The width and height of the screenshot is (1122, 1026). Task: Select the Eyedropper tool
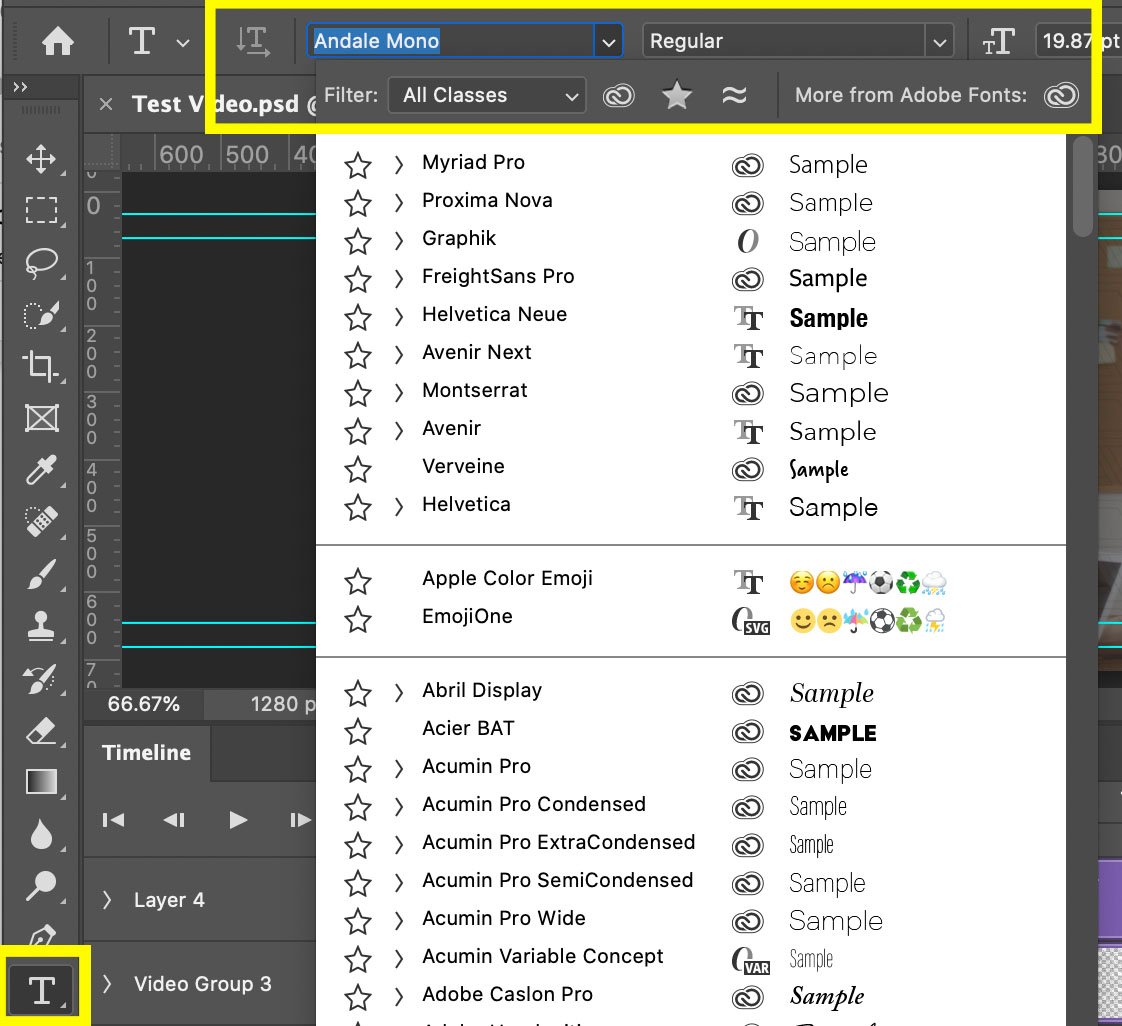41,470
